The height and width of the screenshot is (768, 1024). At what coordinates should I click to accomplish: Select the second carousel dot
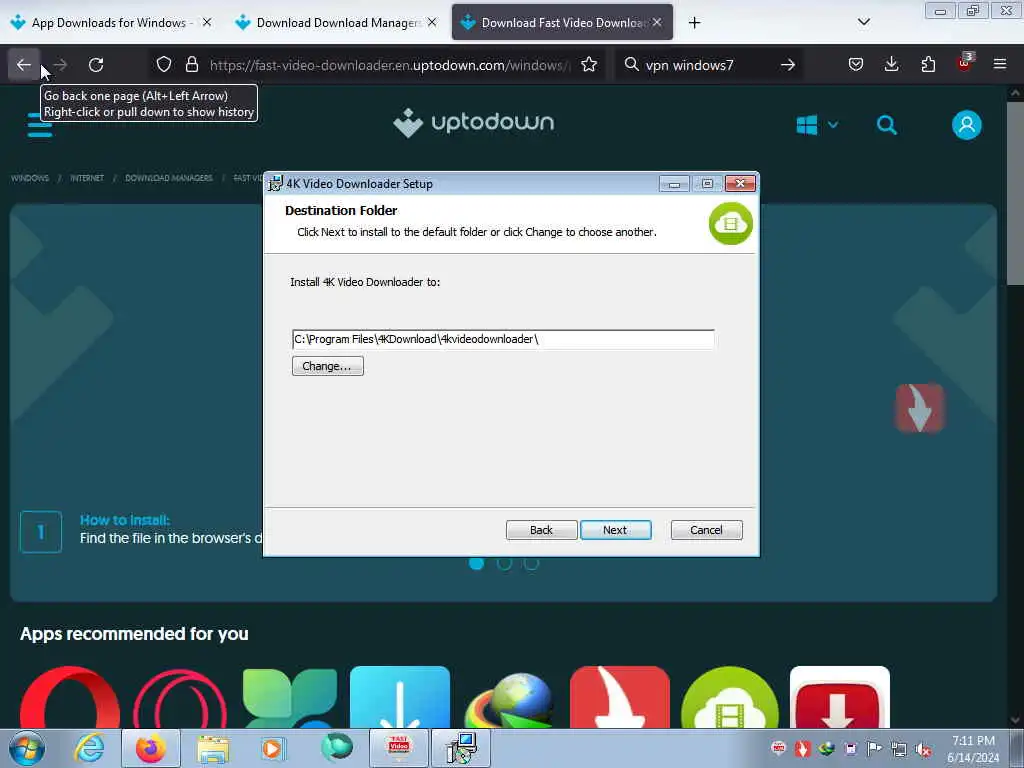tap(504, 563)
